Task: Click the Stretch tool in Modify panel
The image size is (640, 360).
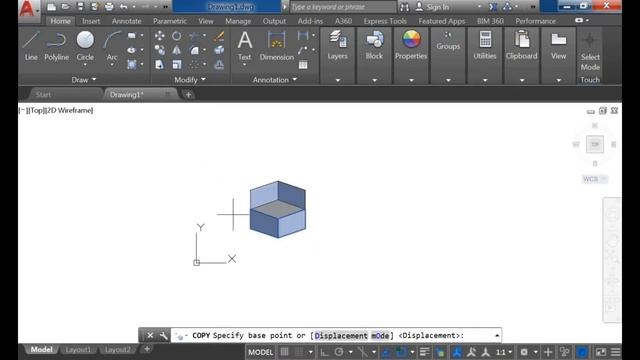Action: coord(160,64)
